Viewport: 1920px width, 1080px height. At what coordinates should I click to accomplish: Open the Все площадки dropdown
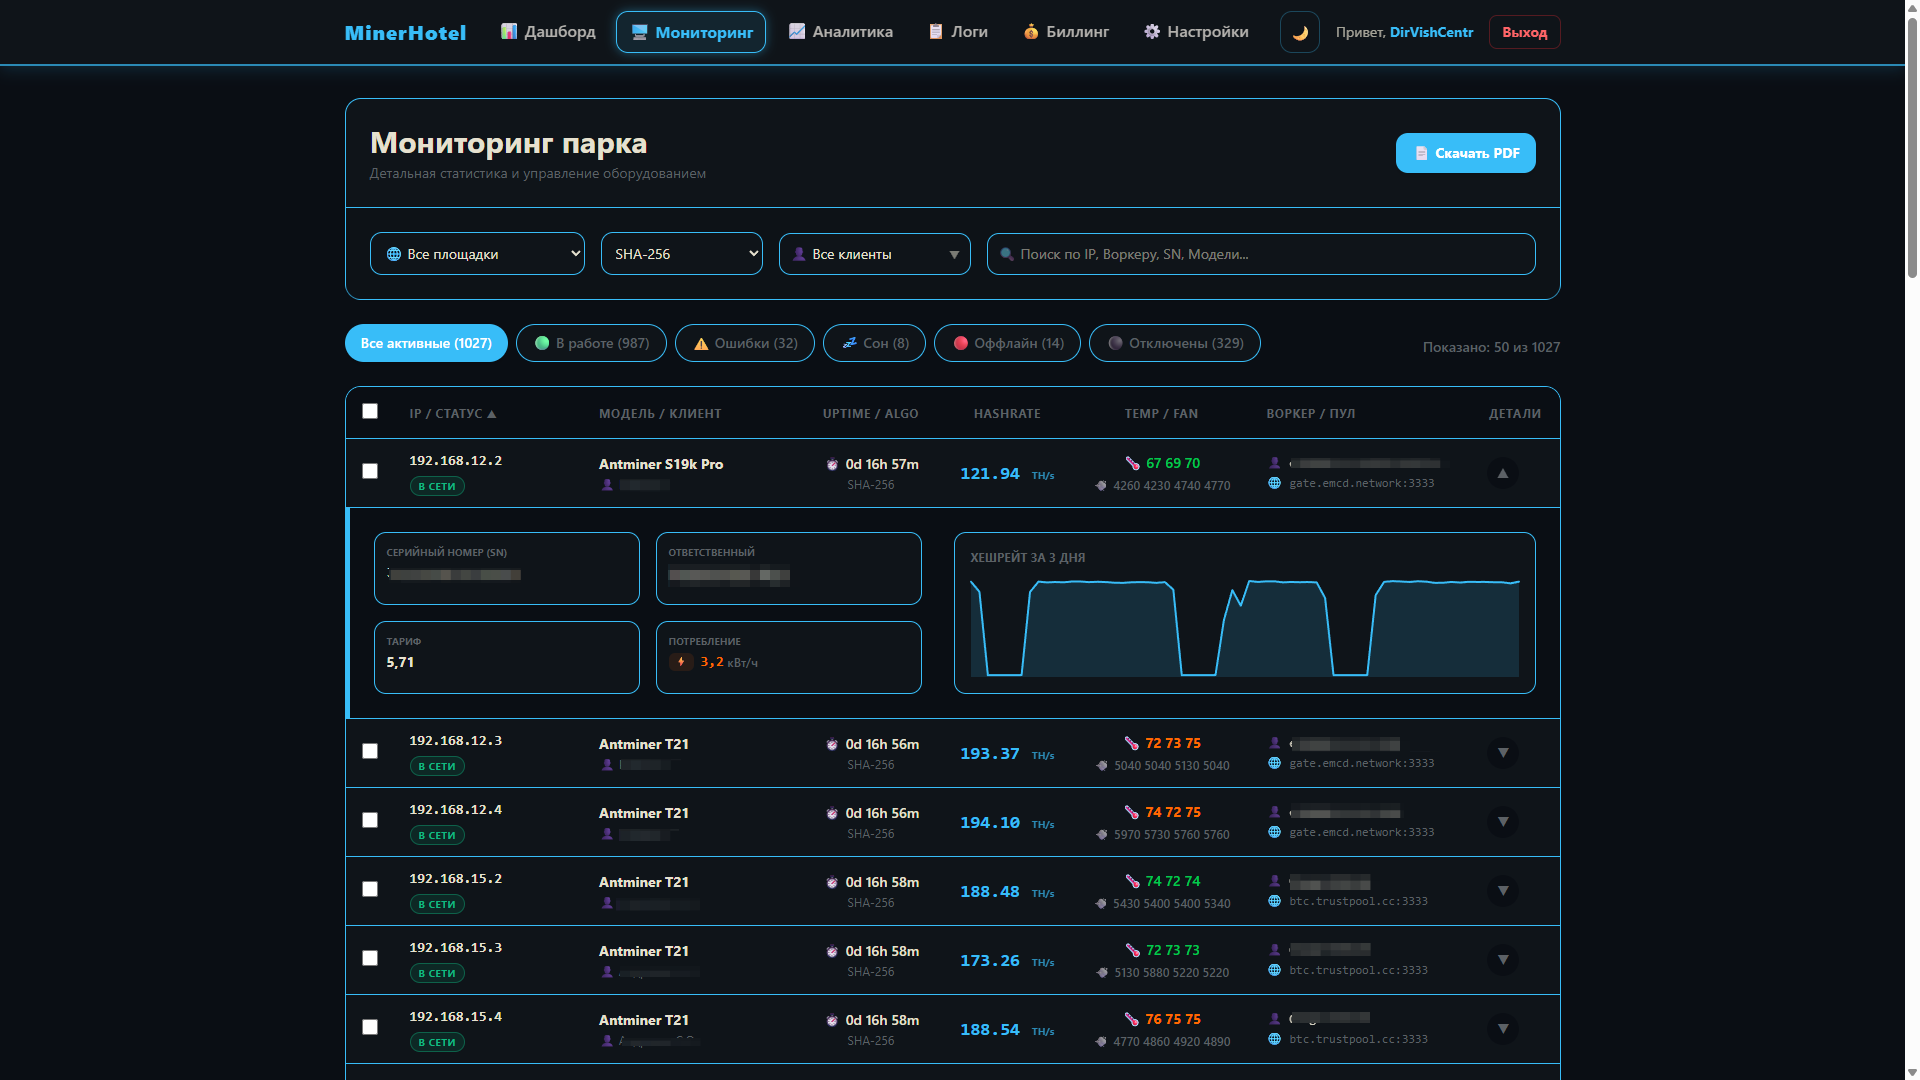477,254
